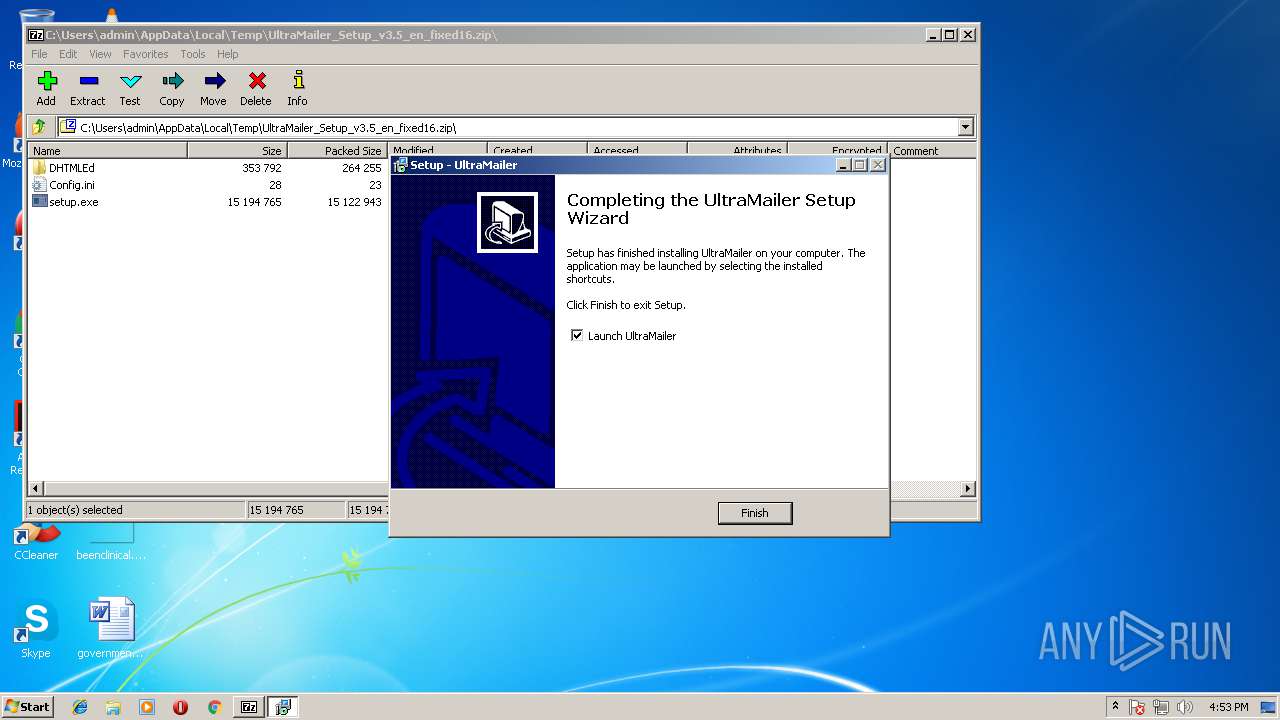This screenshot has height=720, width=1280.
Task: Open the Skype desktop shortcut
Action: [35, 630]
